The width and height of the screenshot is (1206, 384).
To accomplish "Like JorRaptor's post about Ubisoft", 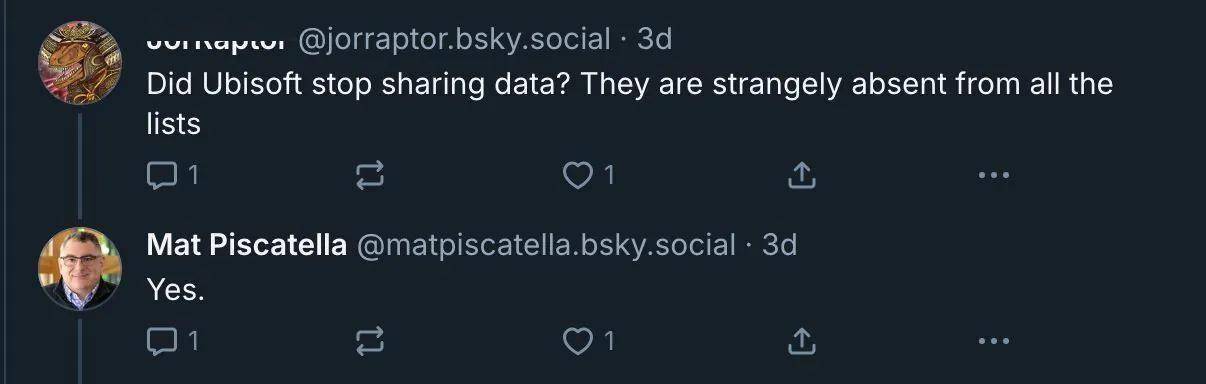I will (x=588, y=176).
